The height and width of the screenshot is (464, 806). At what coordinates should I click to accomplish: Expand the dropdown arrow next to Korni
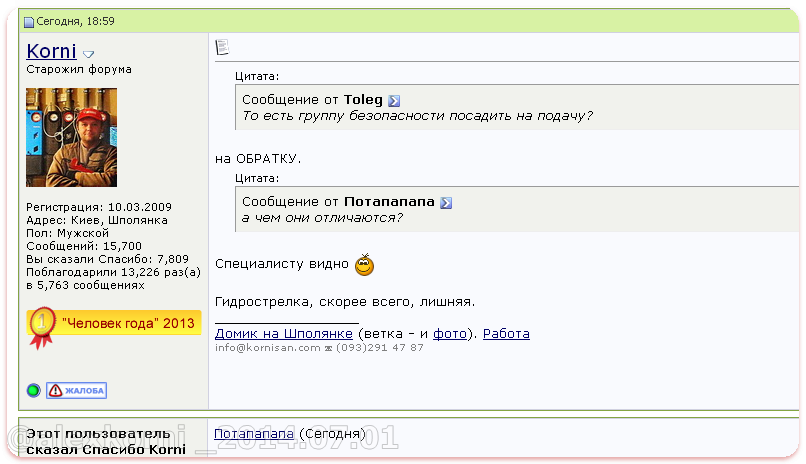coord(88,54)
